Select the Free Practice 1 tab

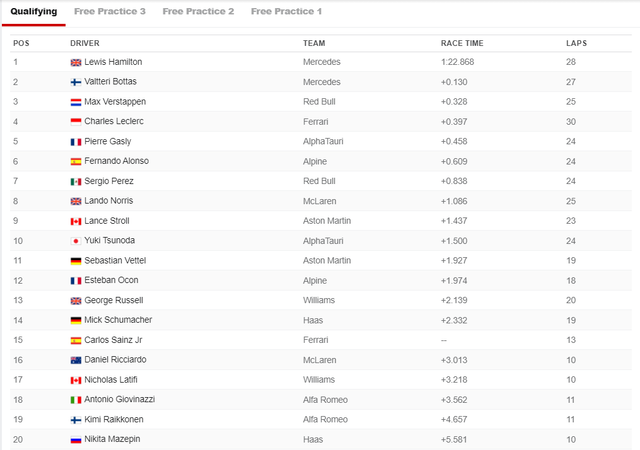(287, 11)
